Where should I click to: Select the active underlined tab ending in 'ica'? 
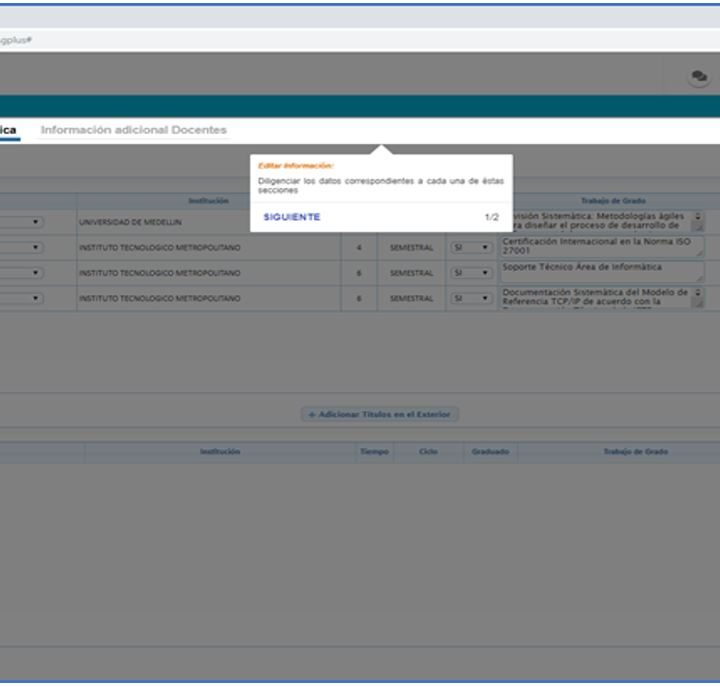[x=9, y=131]
